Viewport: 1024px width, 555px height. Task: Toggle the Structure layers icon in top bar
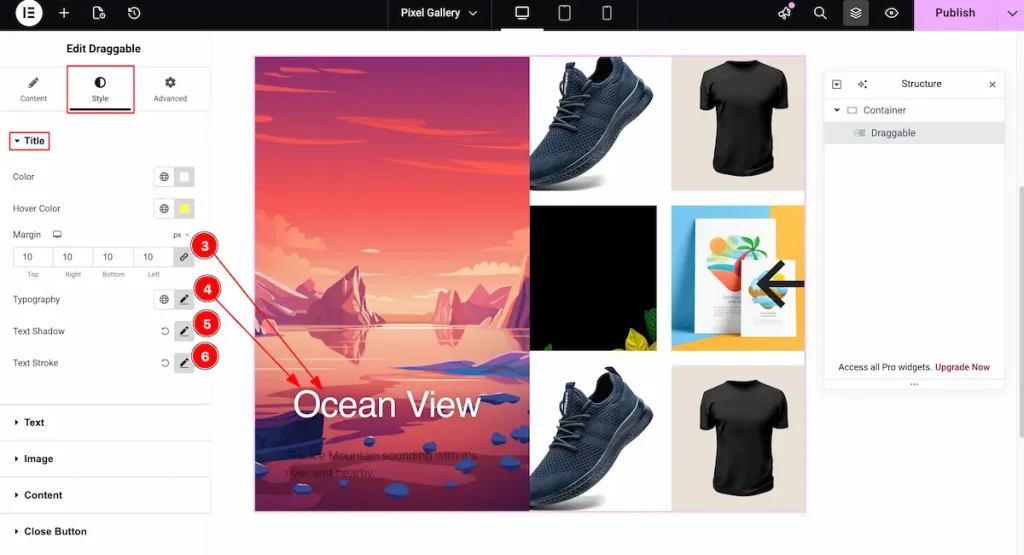coord(855,13)
